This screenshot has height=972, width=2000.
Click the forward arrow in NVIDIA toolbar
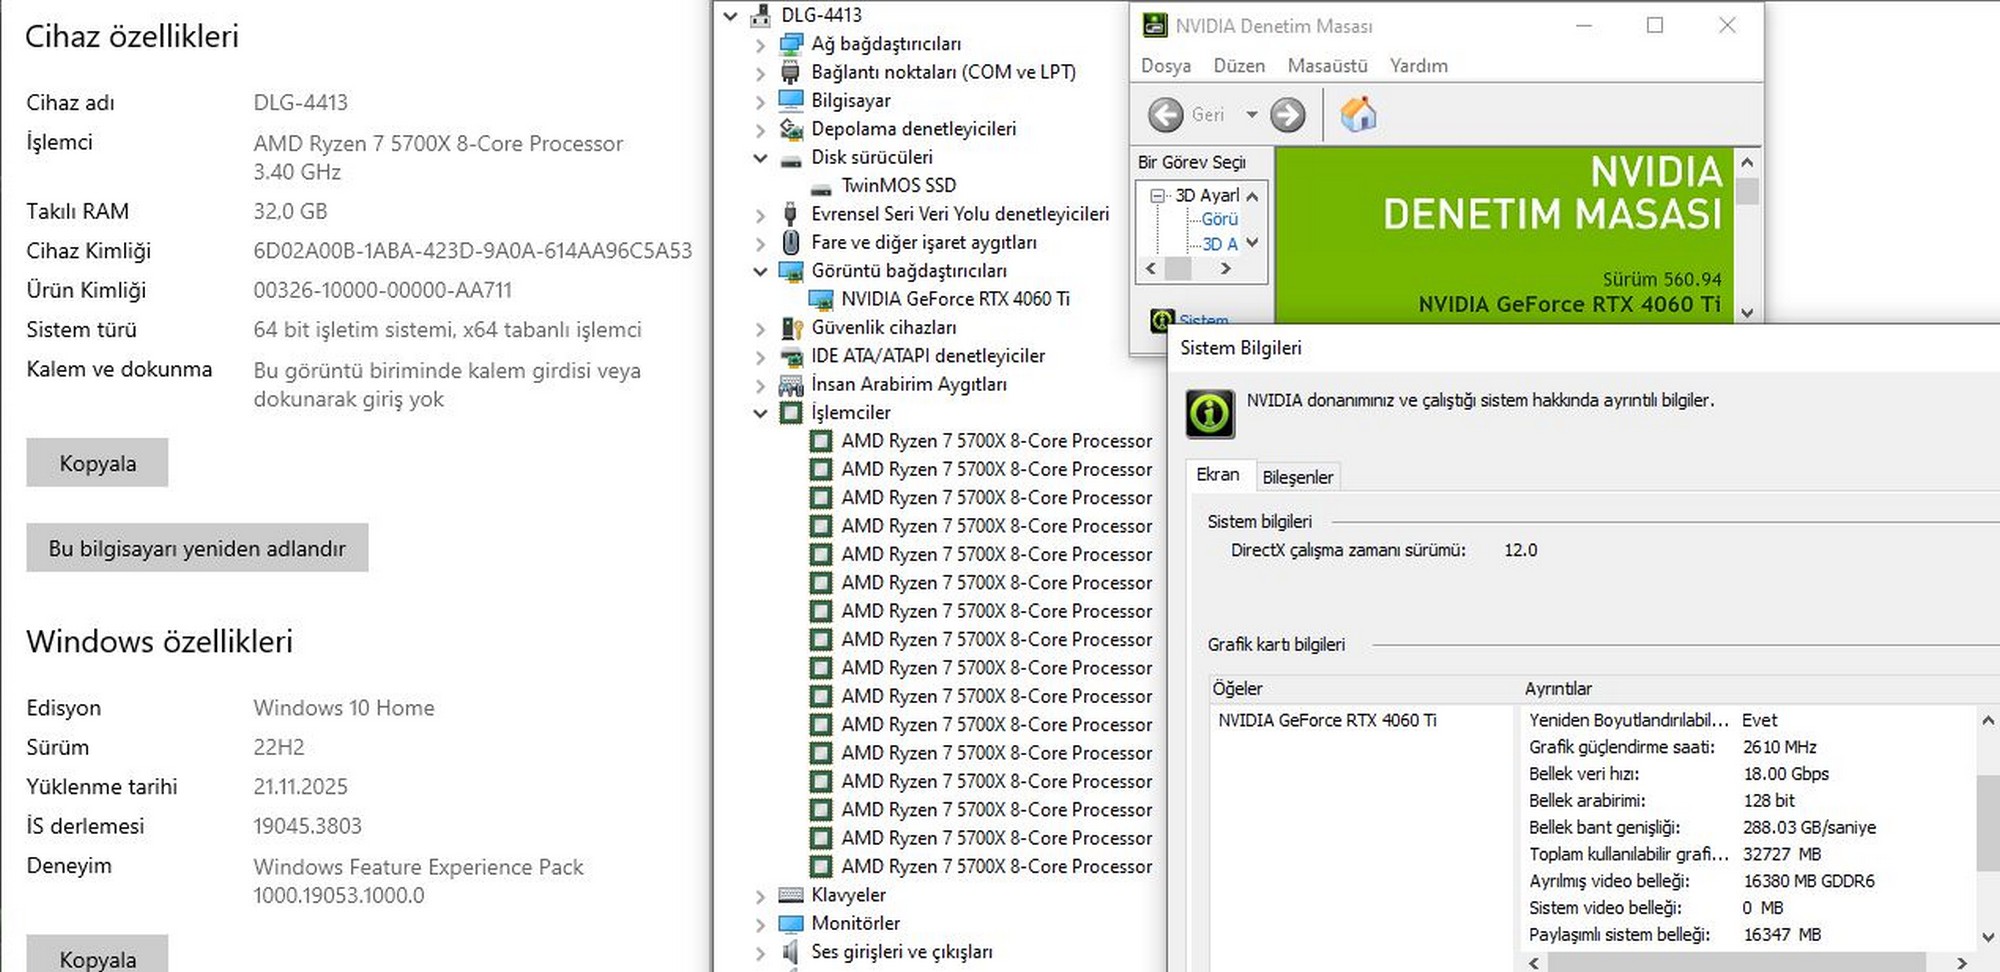(1287, 115)
